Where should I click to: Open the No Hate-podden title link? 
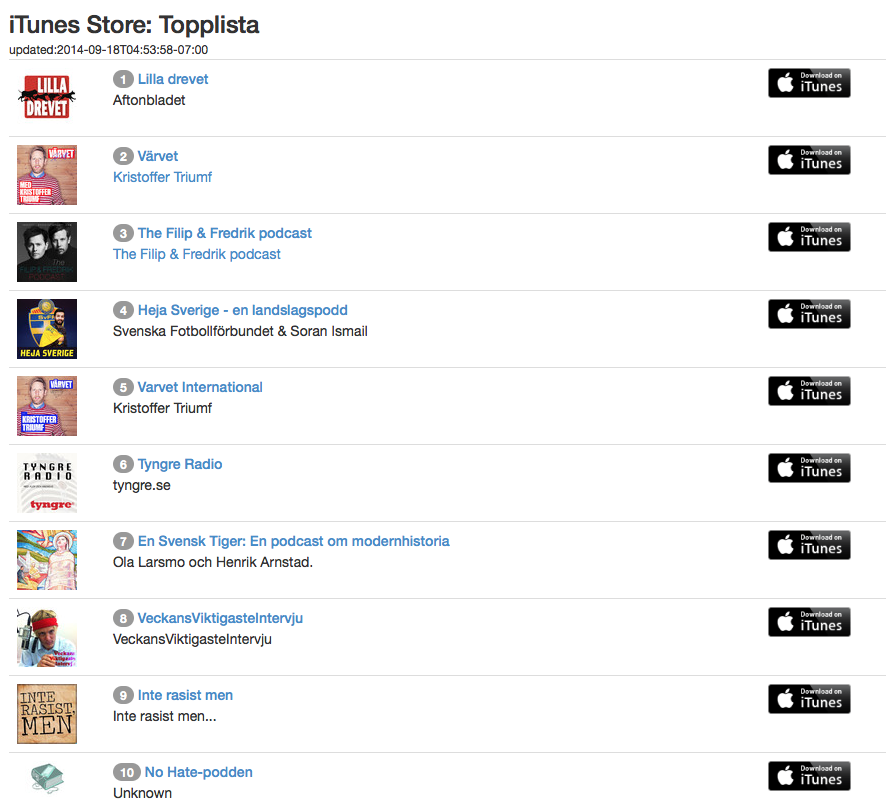click(198, 772)
